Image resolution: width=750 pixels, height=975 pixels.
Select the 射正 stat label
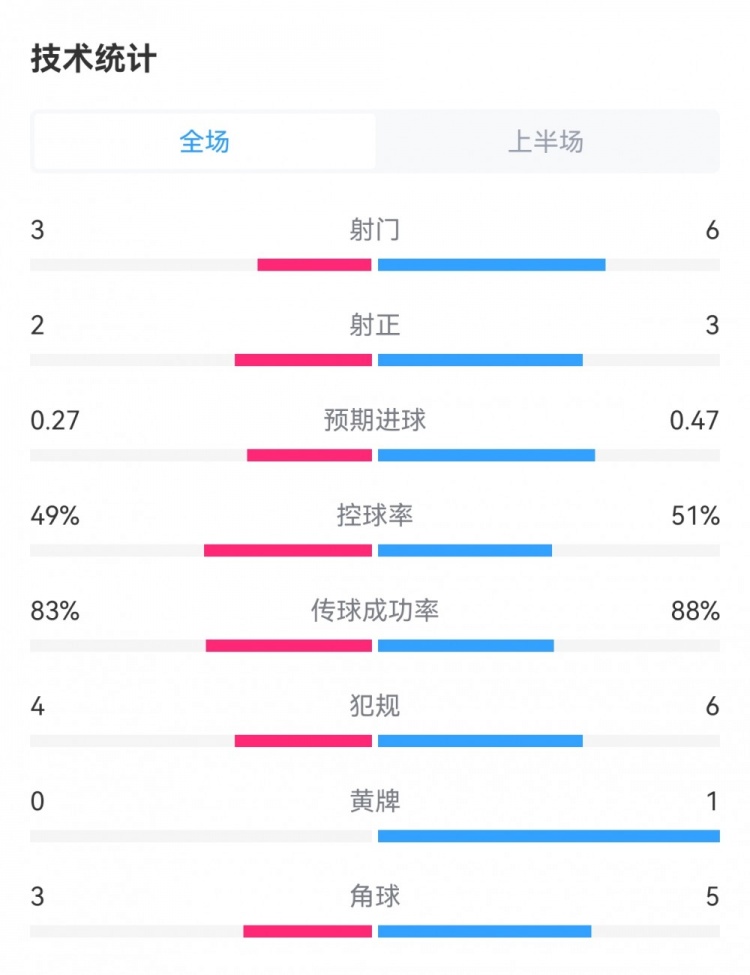tap(375, 326)
